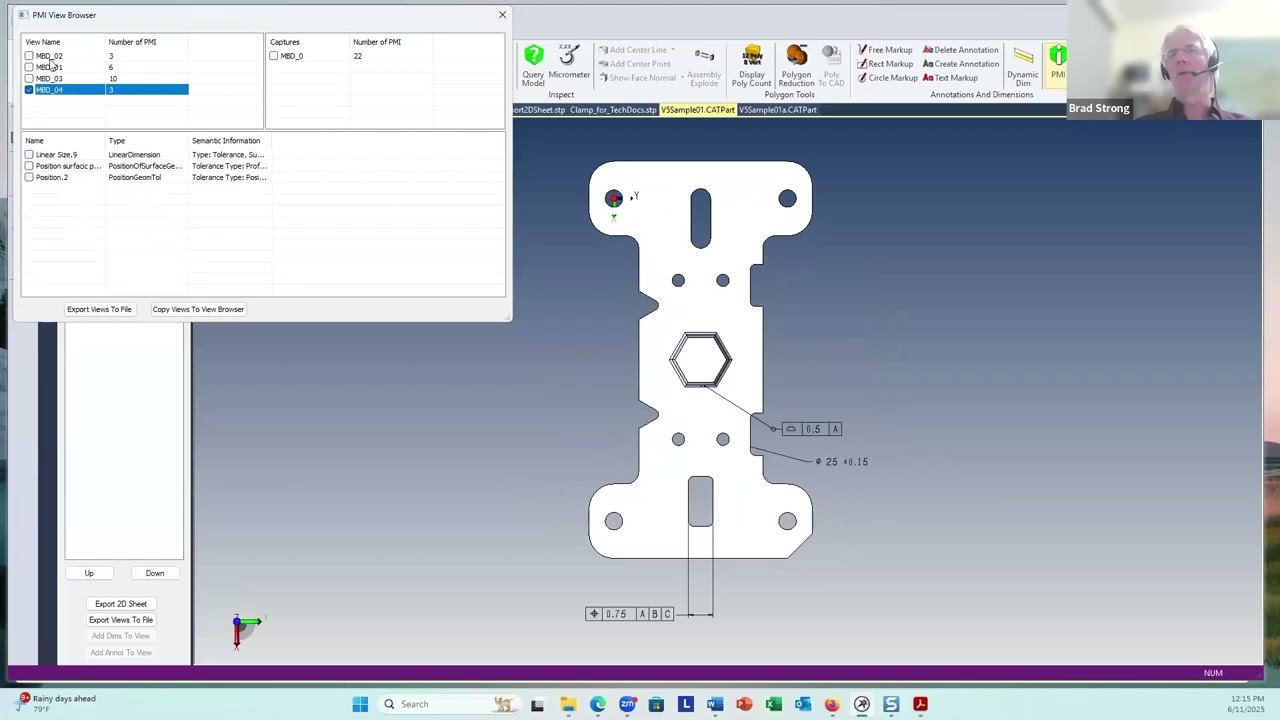
Task: Switch to the 2DSheet.stp document tab
Action: tap(540, 110)
